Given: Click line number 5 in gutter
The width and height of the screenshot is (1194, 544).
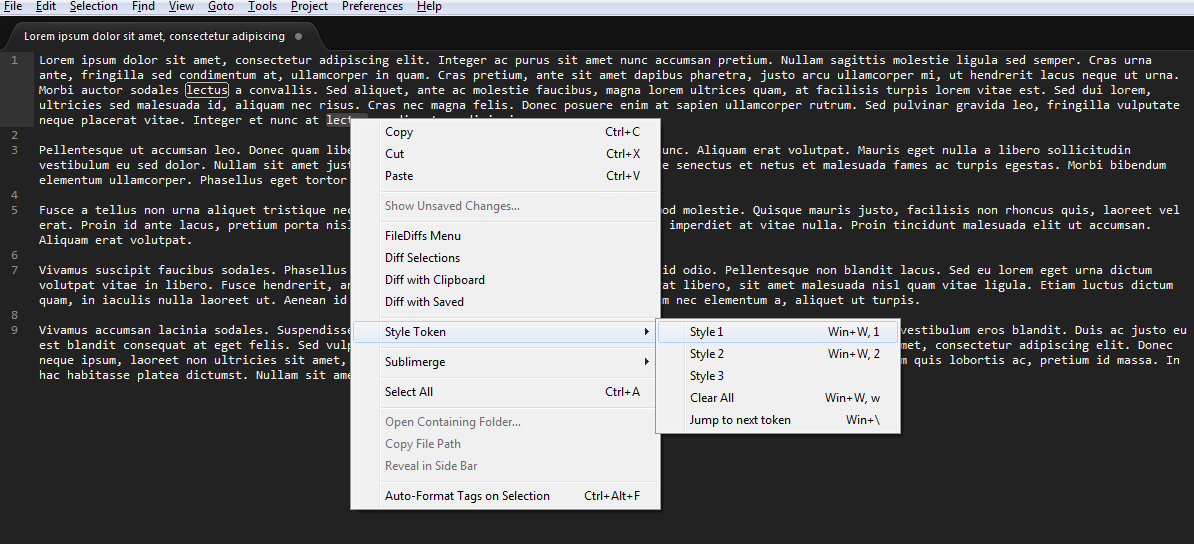Looking at the screenshot, I should pos(14,210).
